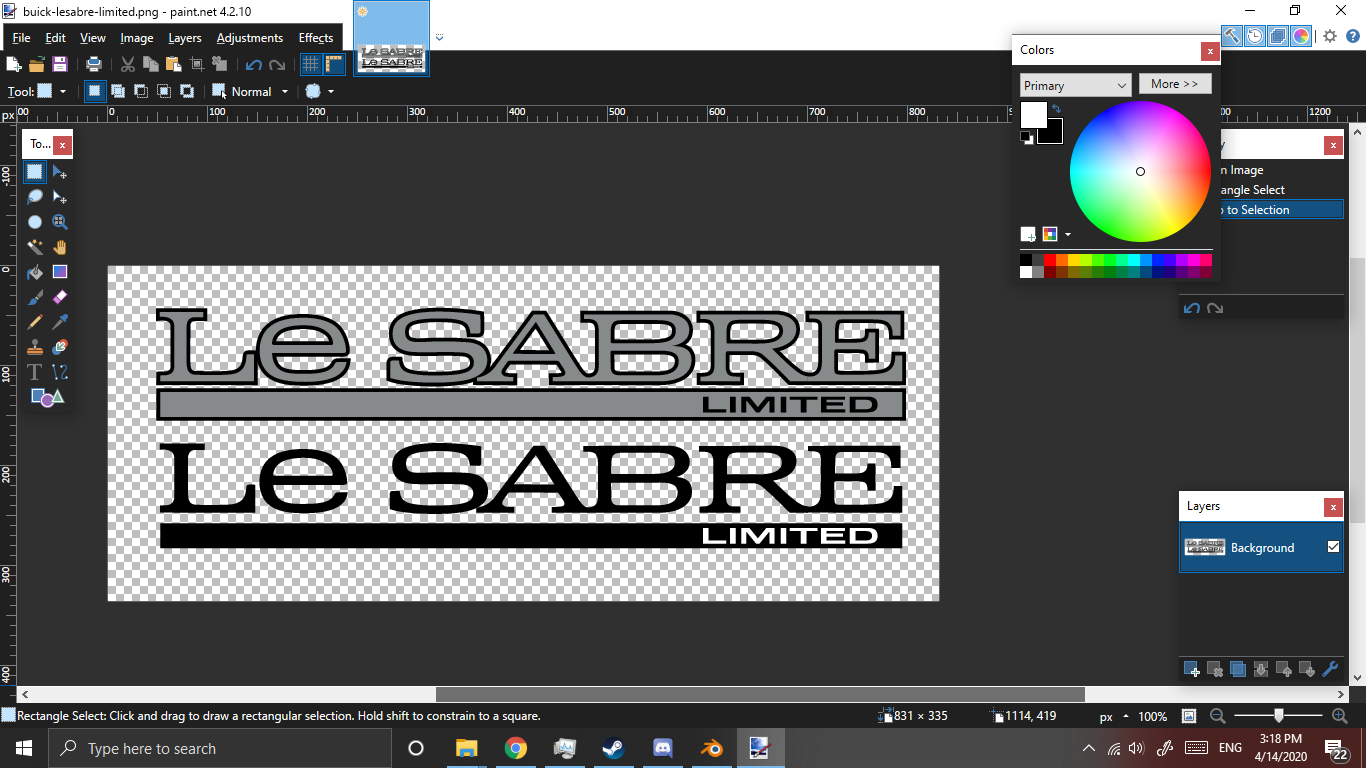Viewport: 1366px width, 768px height.
Task: Select the Paintbrush tool
Action: (x=35, y=297)
